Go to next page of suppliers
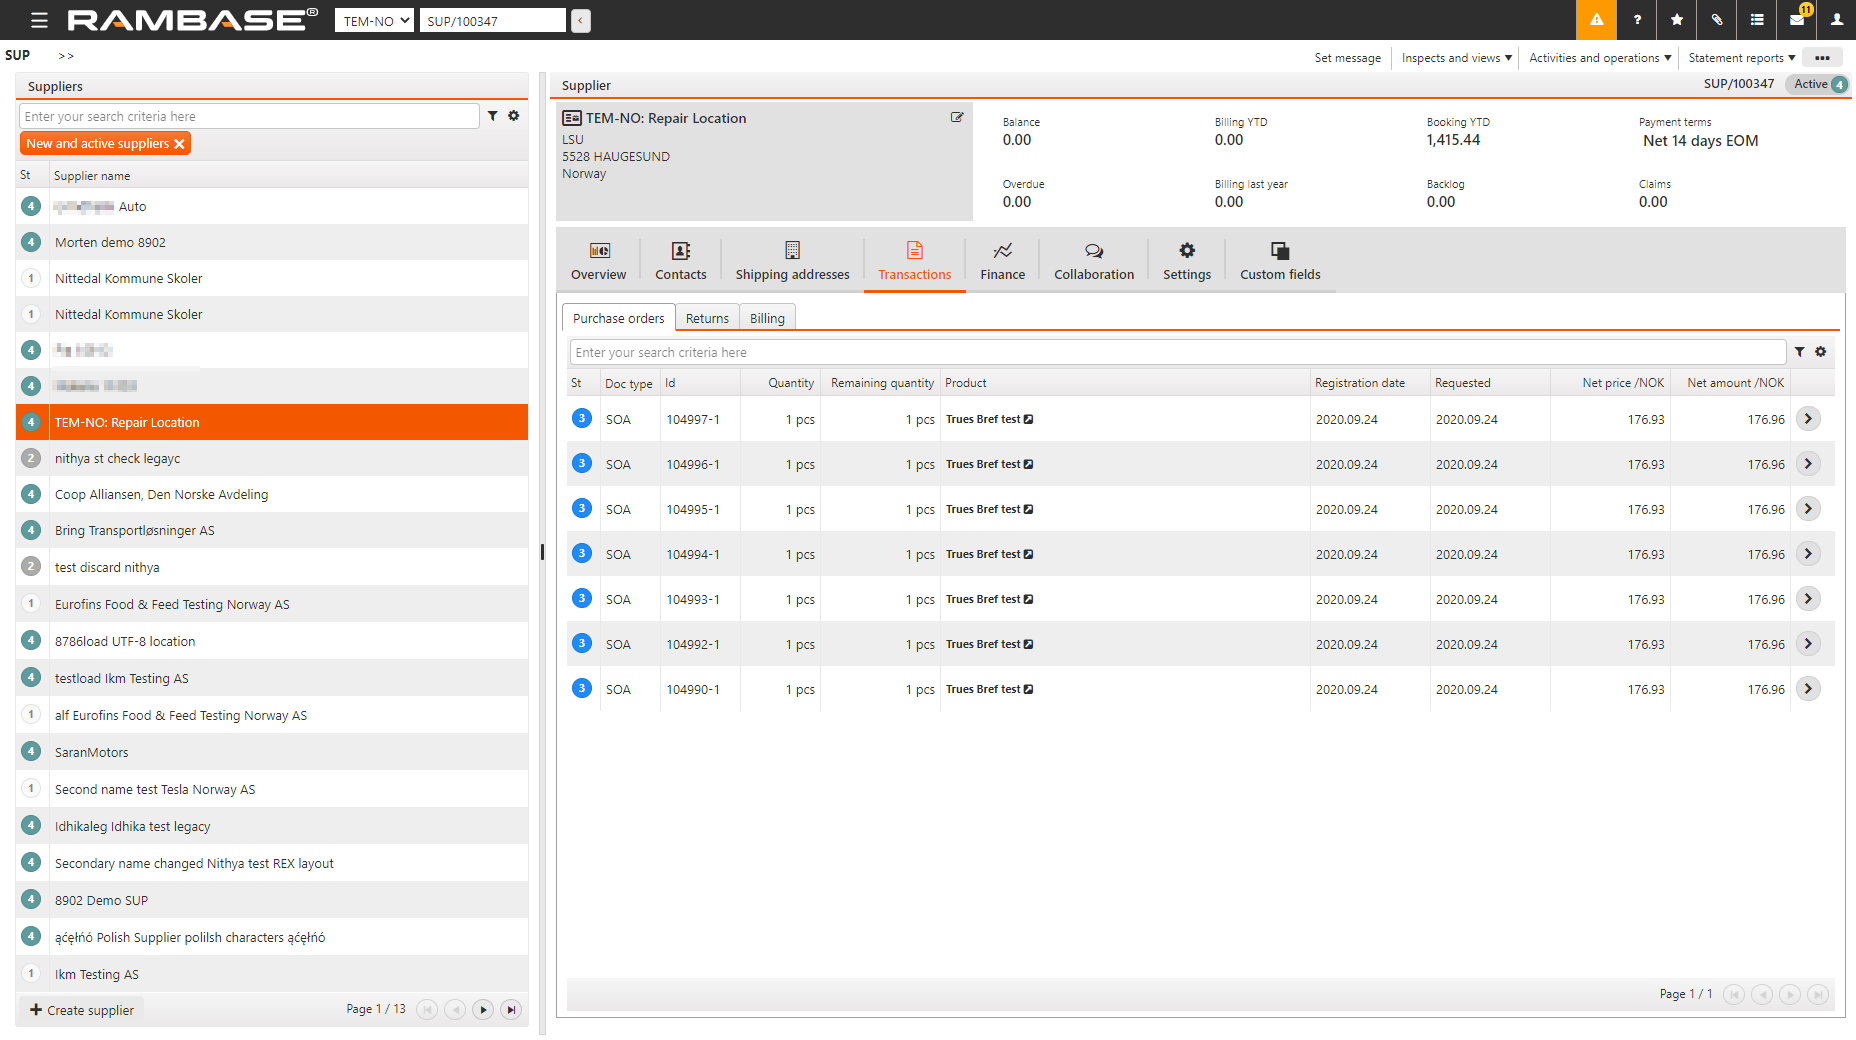Screen dimensions: 1856x1040 pyautogui.click(x=483, y=1010)
